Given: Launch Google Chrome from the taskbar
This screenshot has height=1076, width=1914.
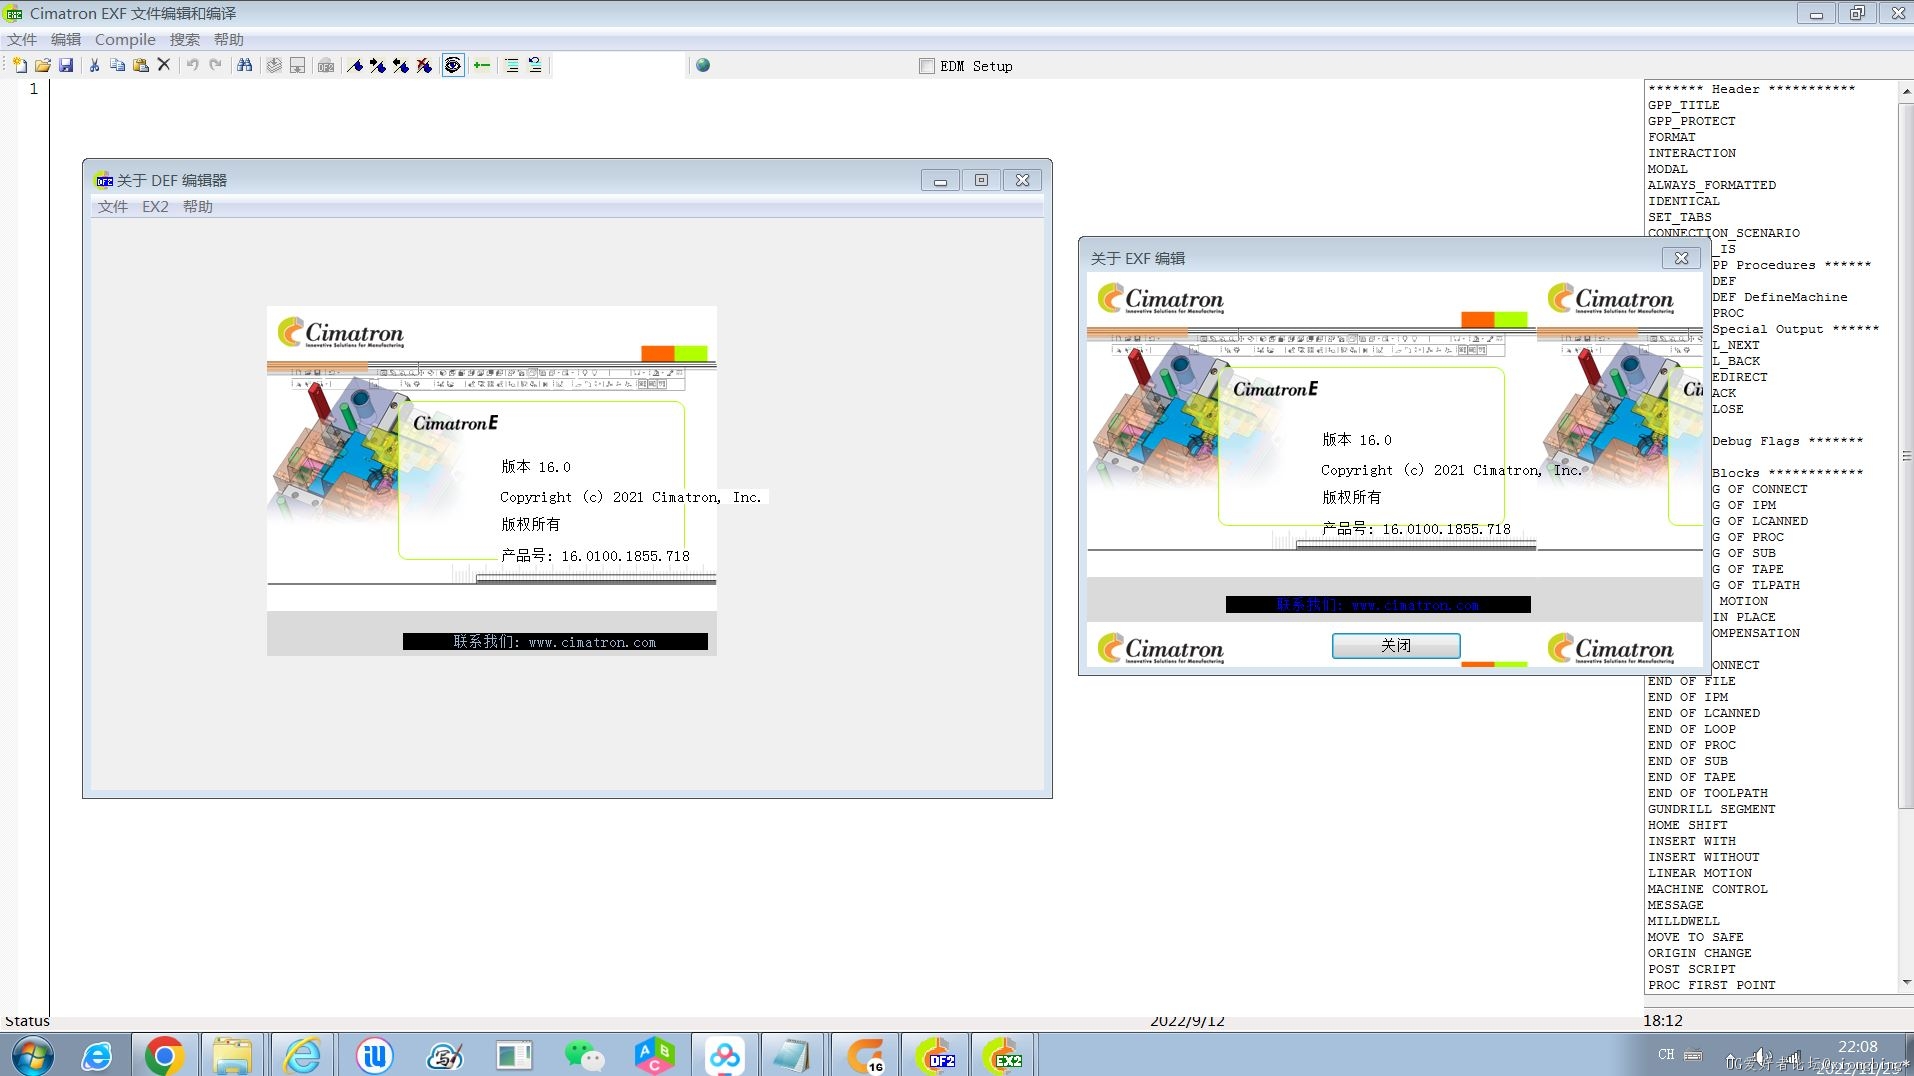Looking at the screenshot, I should (164, 1056).
